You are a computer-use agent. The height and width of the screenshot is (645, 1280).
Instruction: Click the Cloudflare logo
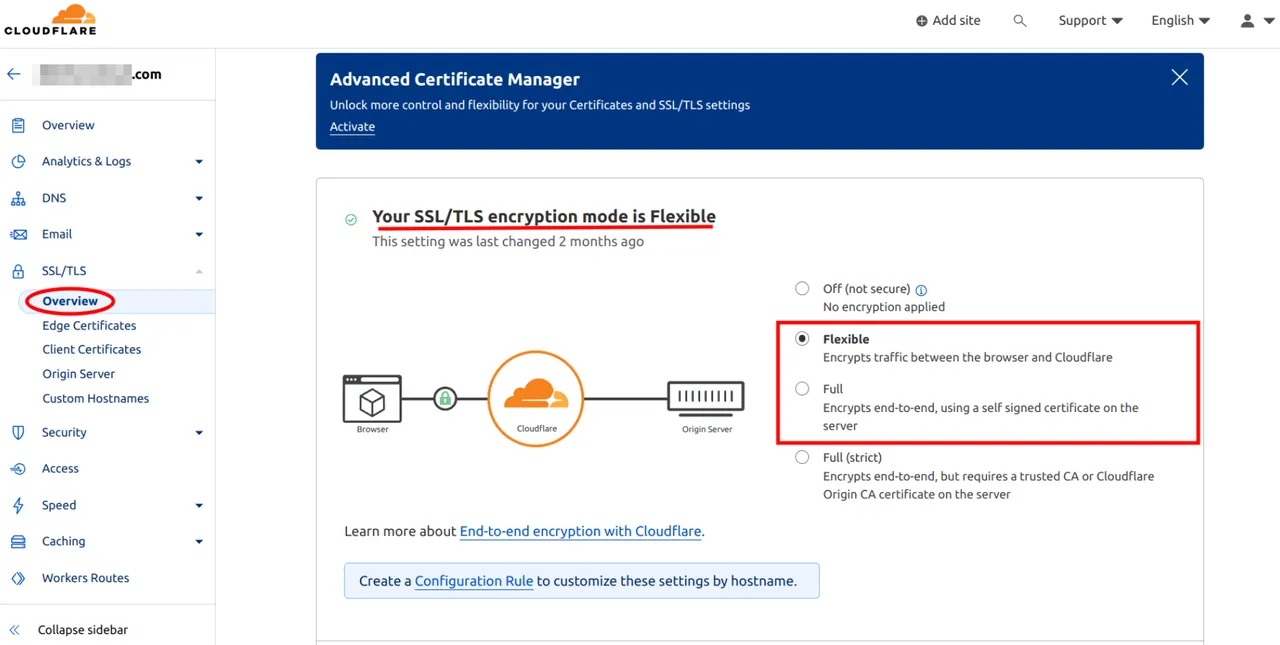coord(51,20)
